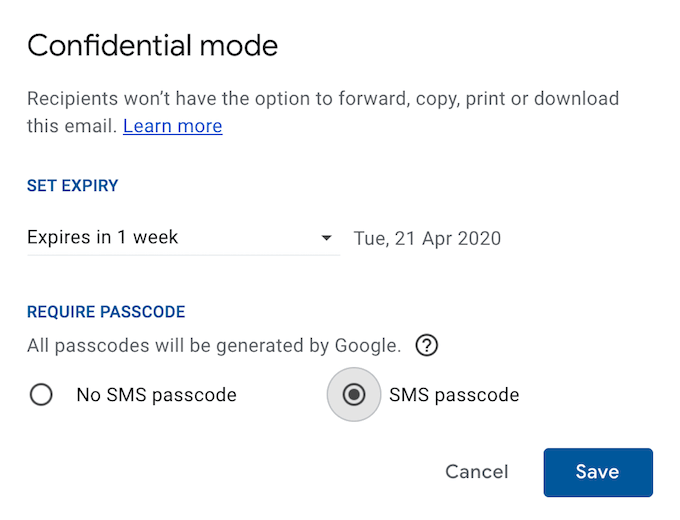Click the expiry date 'Tue, 21 Apr 2020'

(427, 238)
